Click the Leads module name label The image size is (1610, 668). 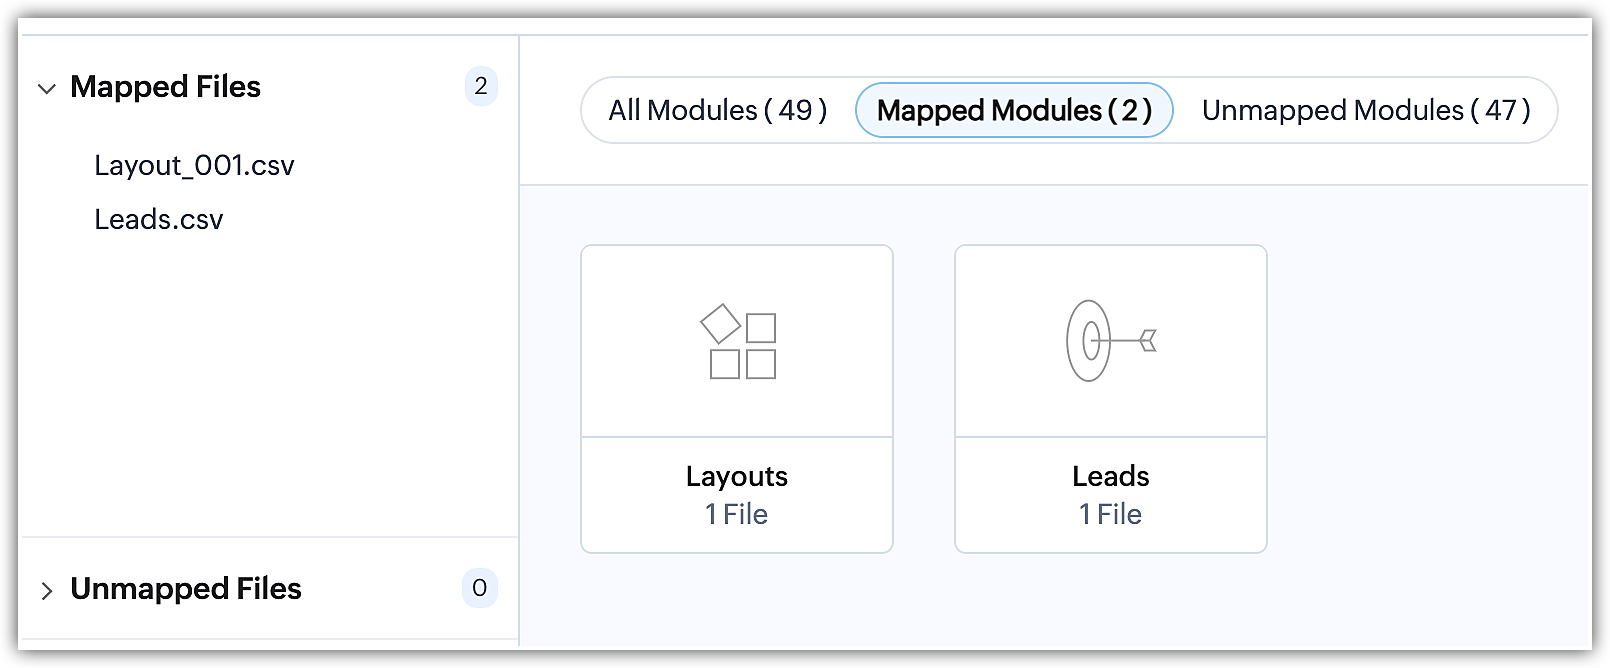pos(1111,476)
